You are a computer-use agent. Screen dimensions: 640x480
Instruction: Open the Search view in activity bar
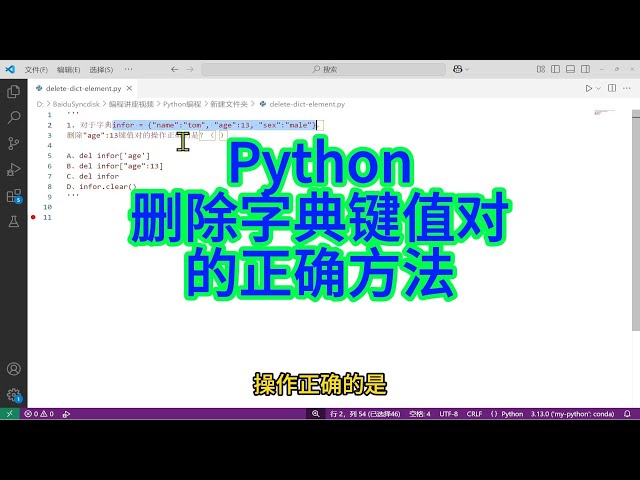pyautogui.click(x=13, y=117)
